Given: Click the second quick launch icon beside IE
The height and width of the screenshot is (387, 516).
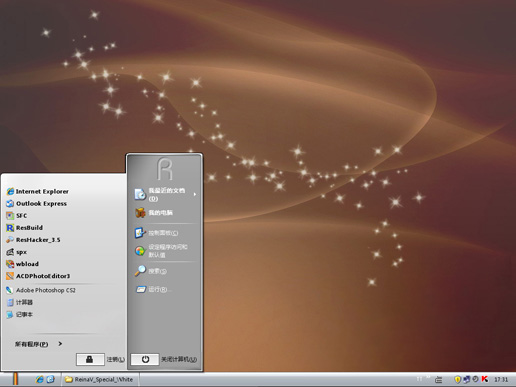Looking at the screenshot, I should click(51, 379).
